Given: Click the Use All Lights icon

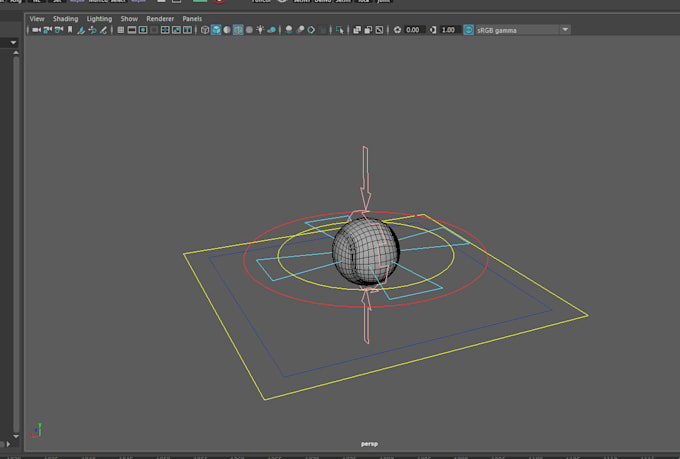Looking at the screenshot, I should [x=260, y=30].
